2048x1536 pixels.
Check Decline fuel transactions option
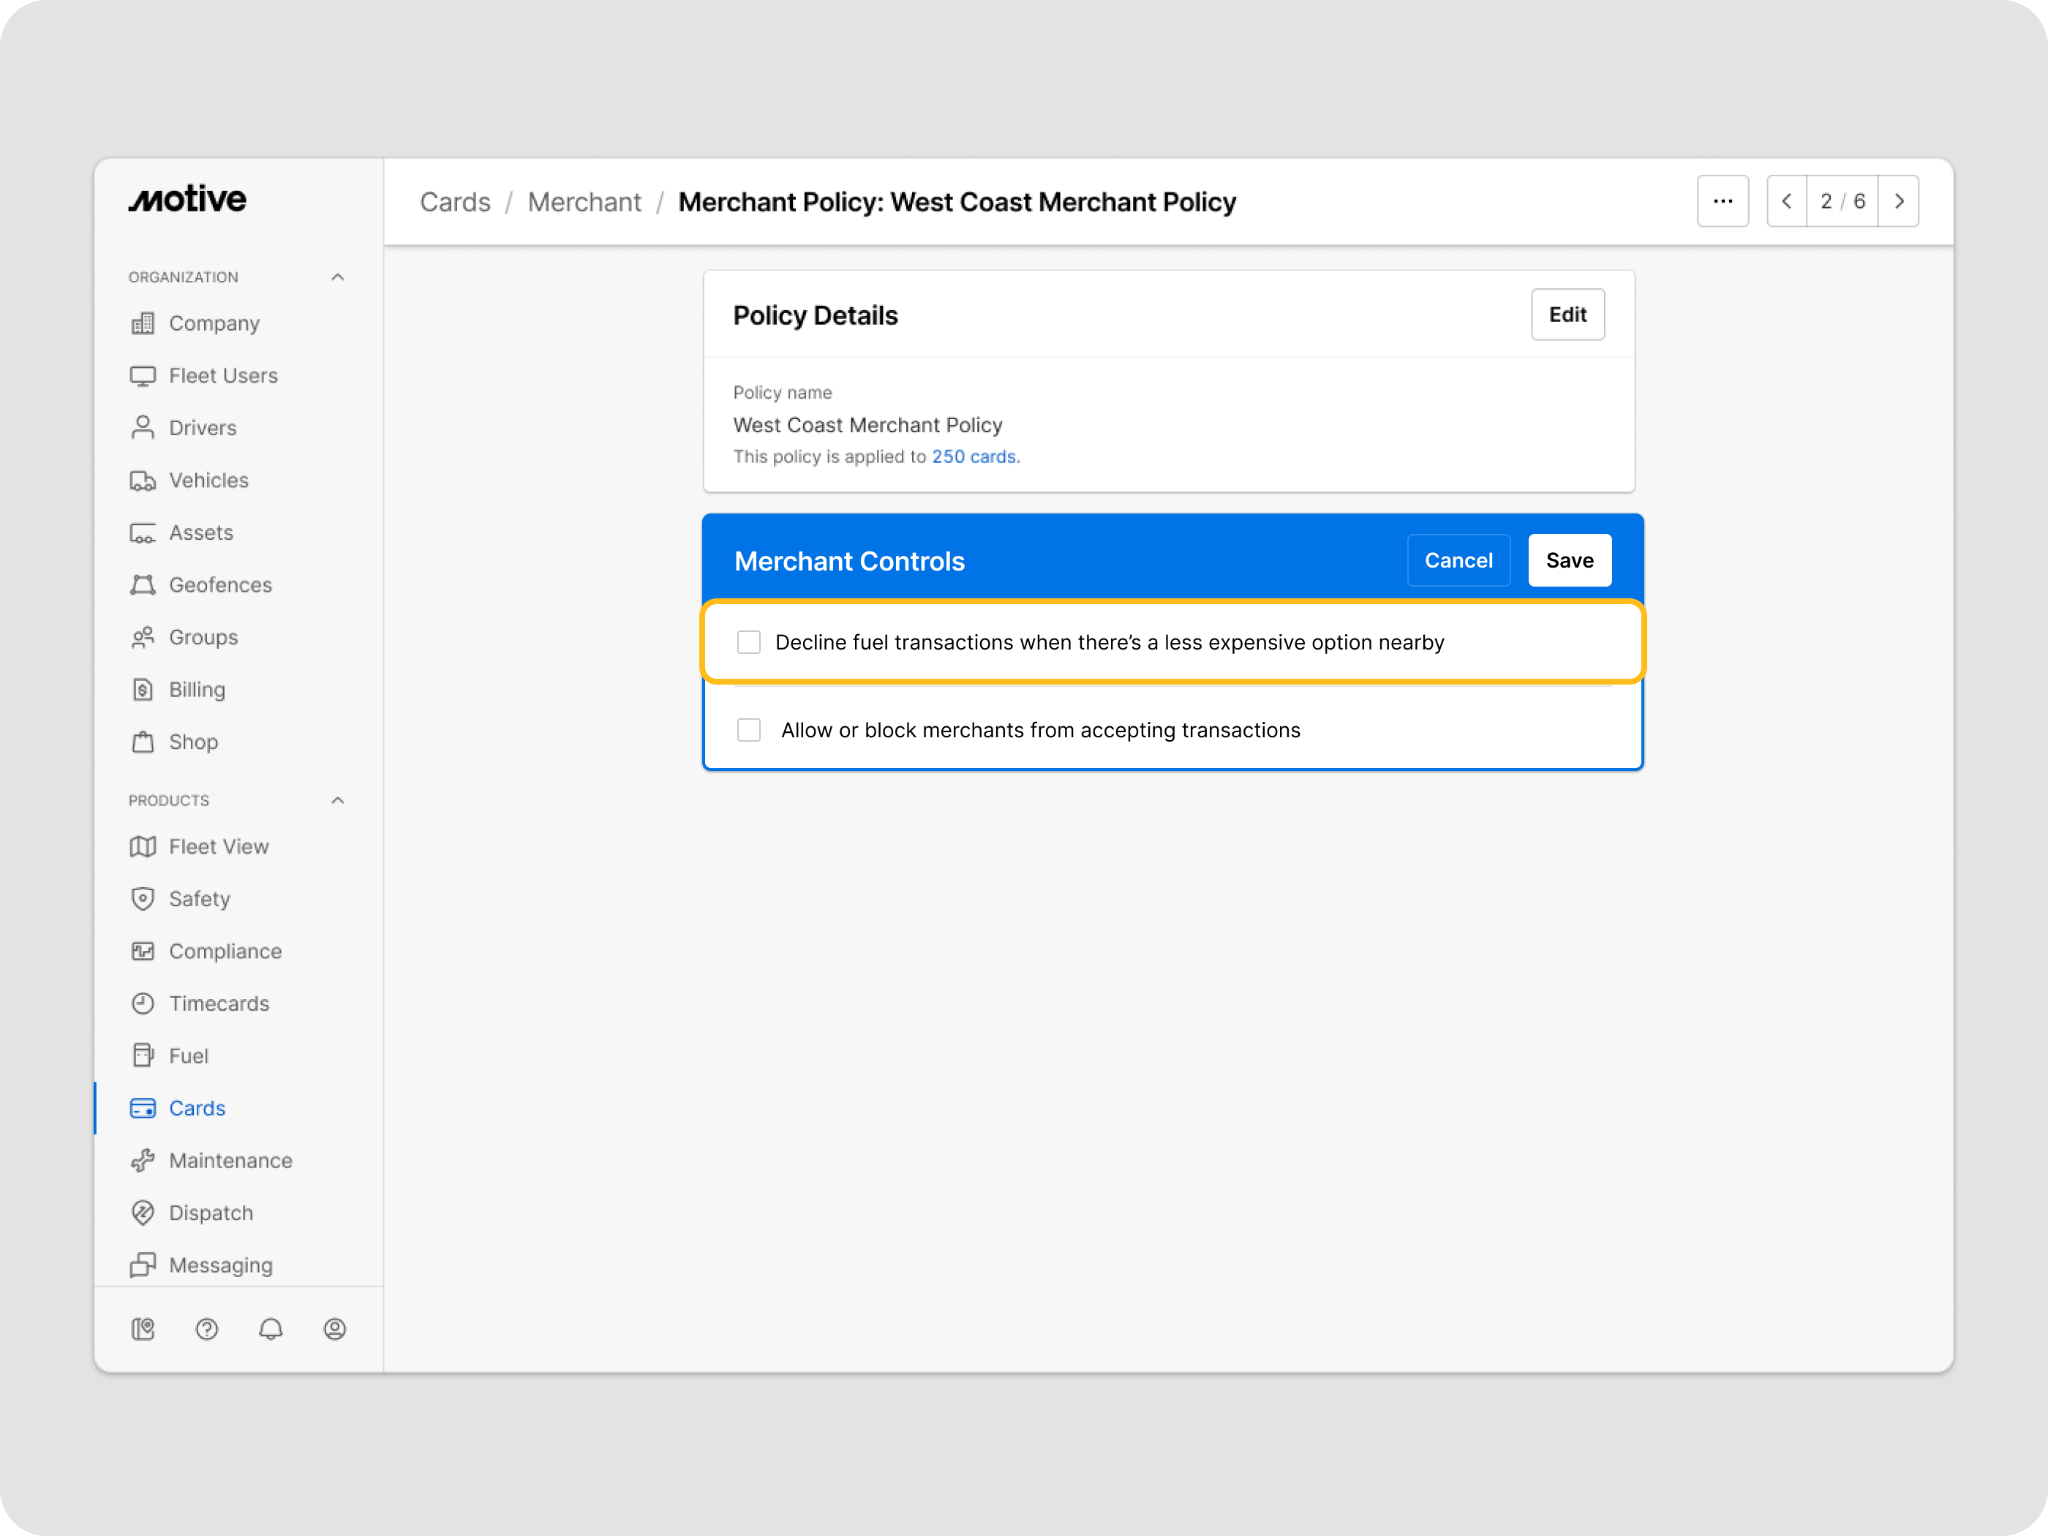(x=749, y=642)
